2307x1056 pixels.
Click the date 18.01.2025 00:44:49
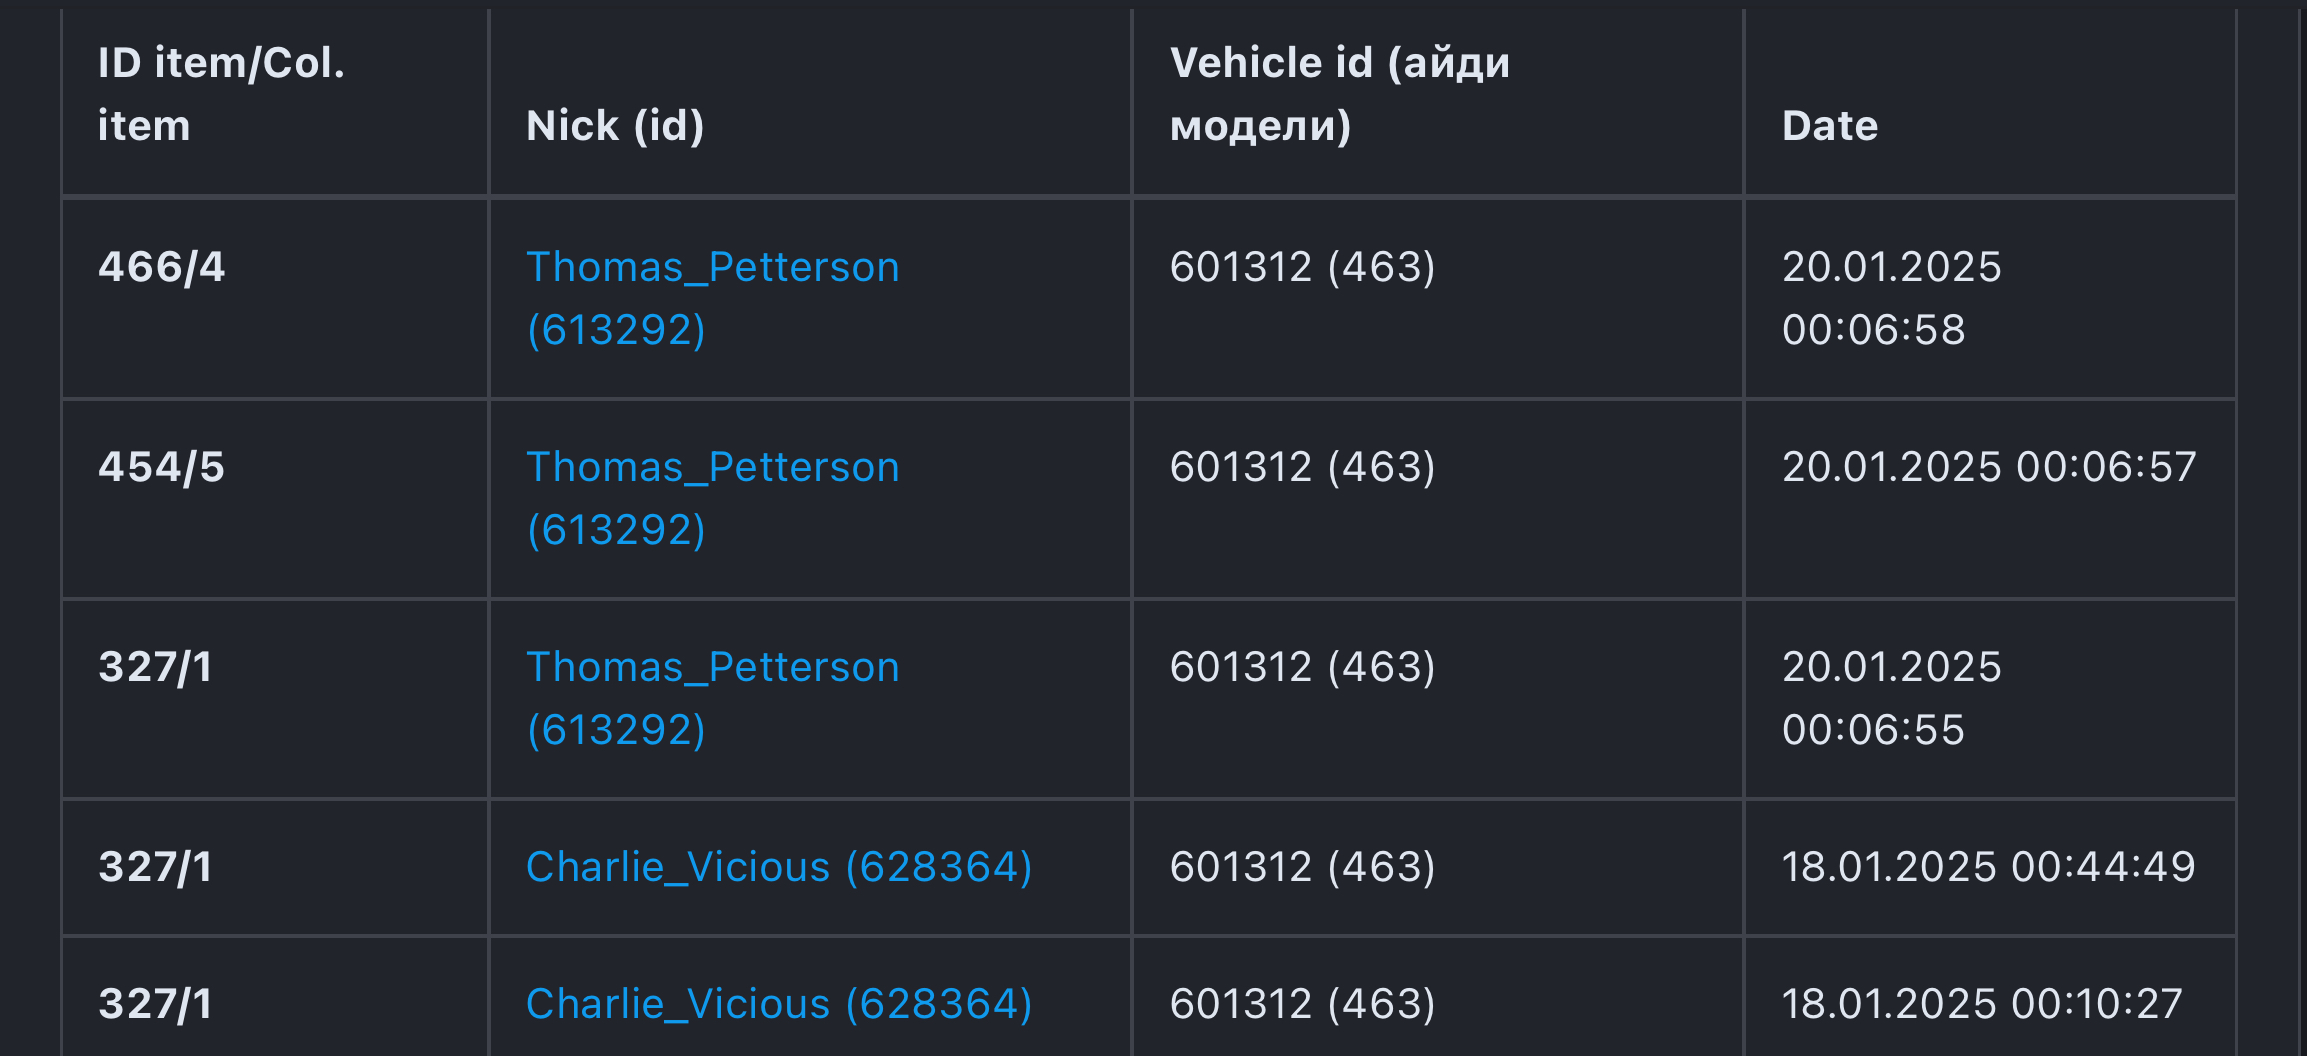pos(1988,867)
